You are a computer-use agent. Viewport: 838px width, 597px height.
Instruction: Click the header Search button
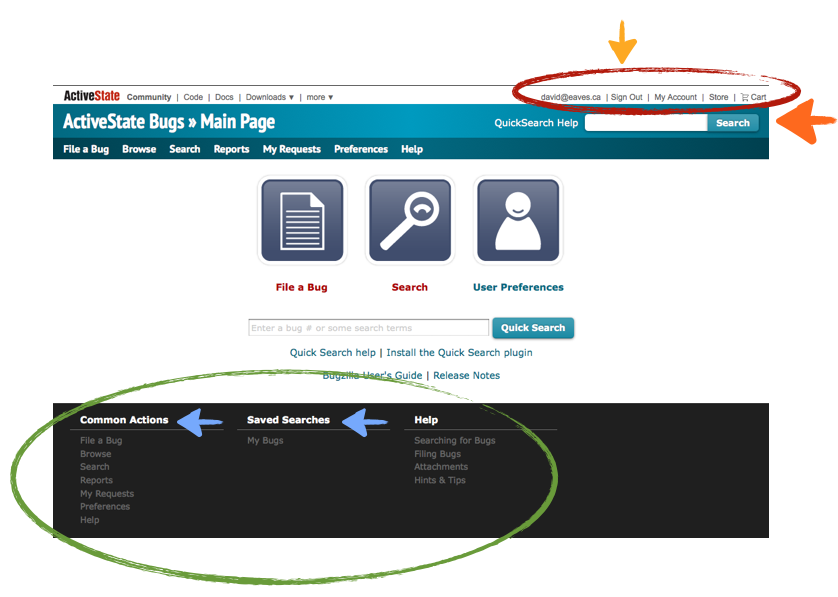point(732,123)
